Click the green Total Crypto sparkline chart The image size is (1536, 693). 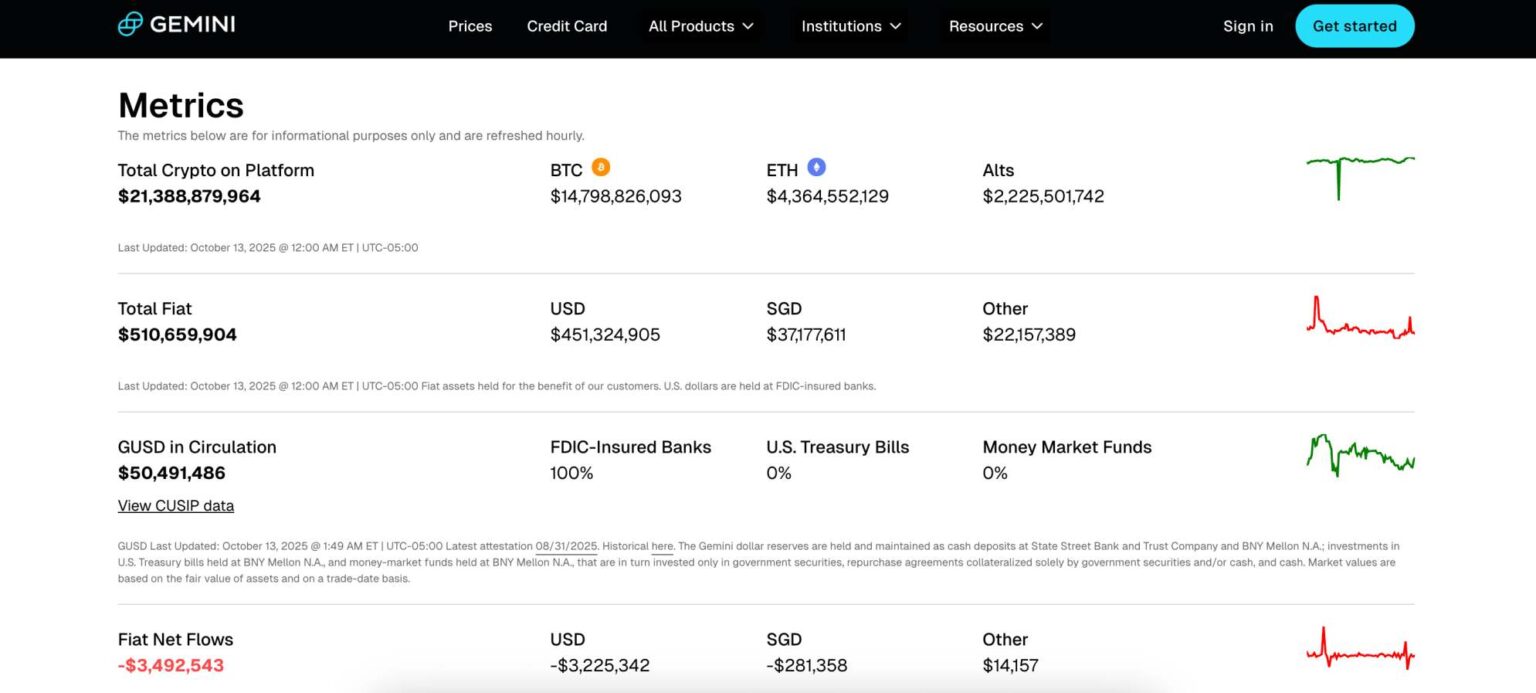tap(1360, 175)
